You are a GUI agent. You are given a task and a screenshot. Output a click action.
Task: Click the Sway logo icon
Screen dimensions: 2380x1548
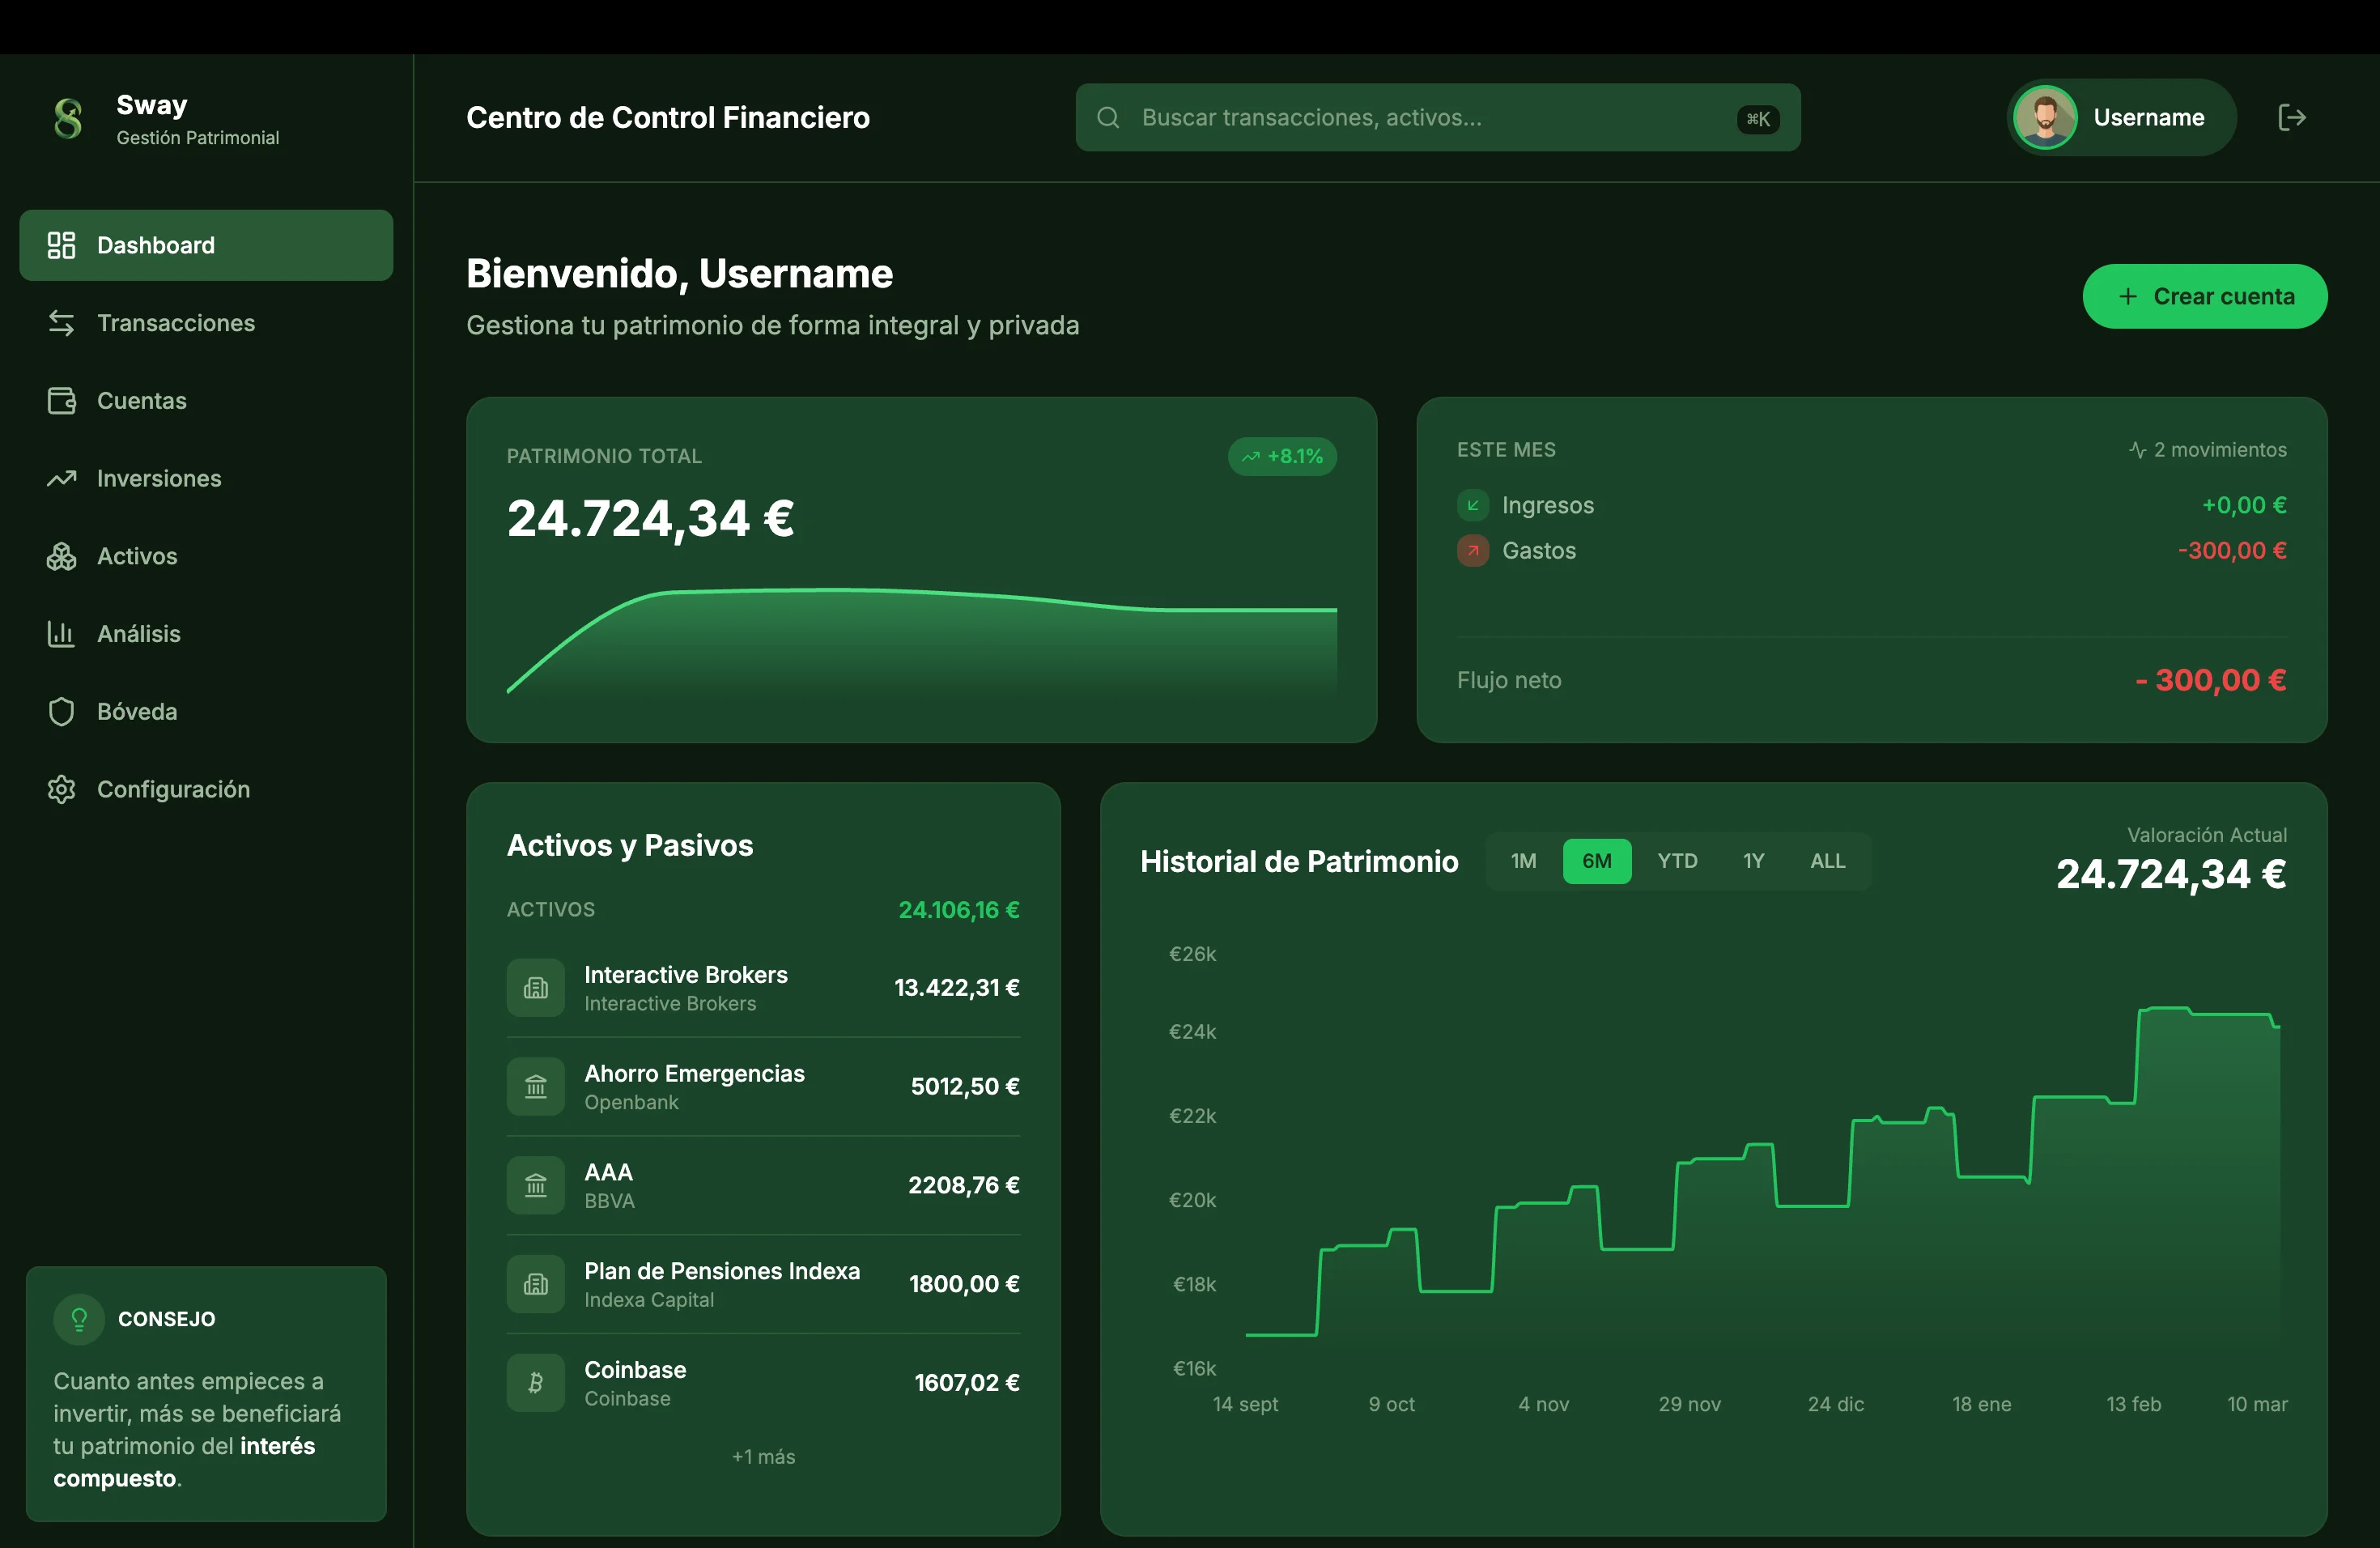tap(68, 118)
